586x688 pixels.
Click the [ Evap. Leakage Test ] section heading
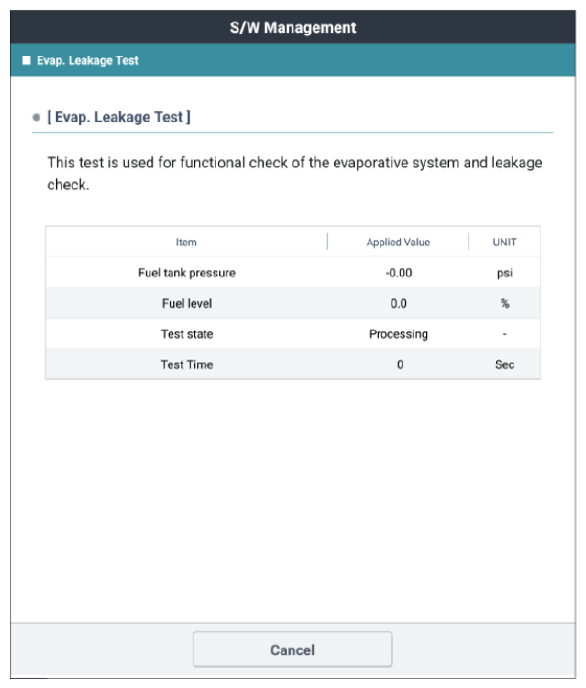(119, 117)
